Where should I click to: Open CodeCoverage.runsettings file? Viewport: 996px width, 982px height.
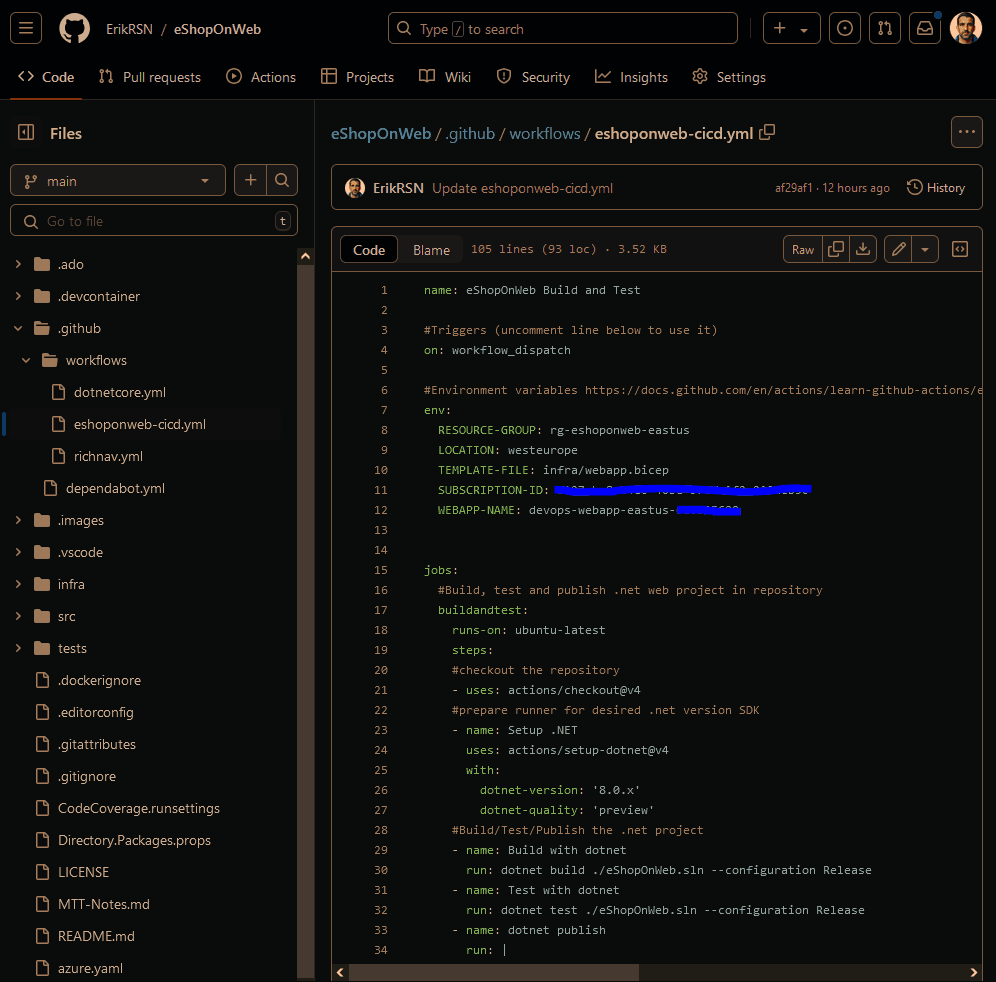[x=138, y=808]
